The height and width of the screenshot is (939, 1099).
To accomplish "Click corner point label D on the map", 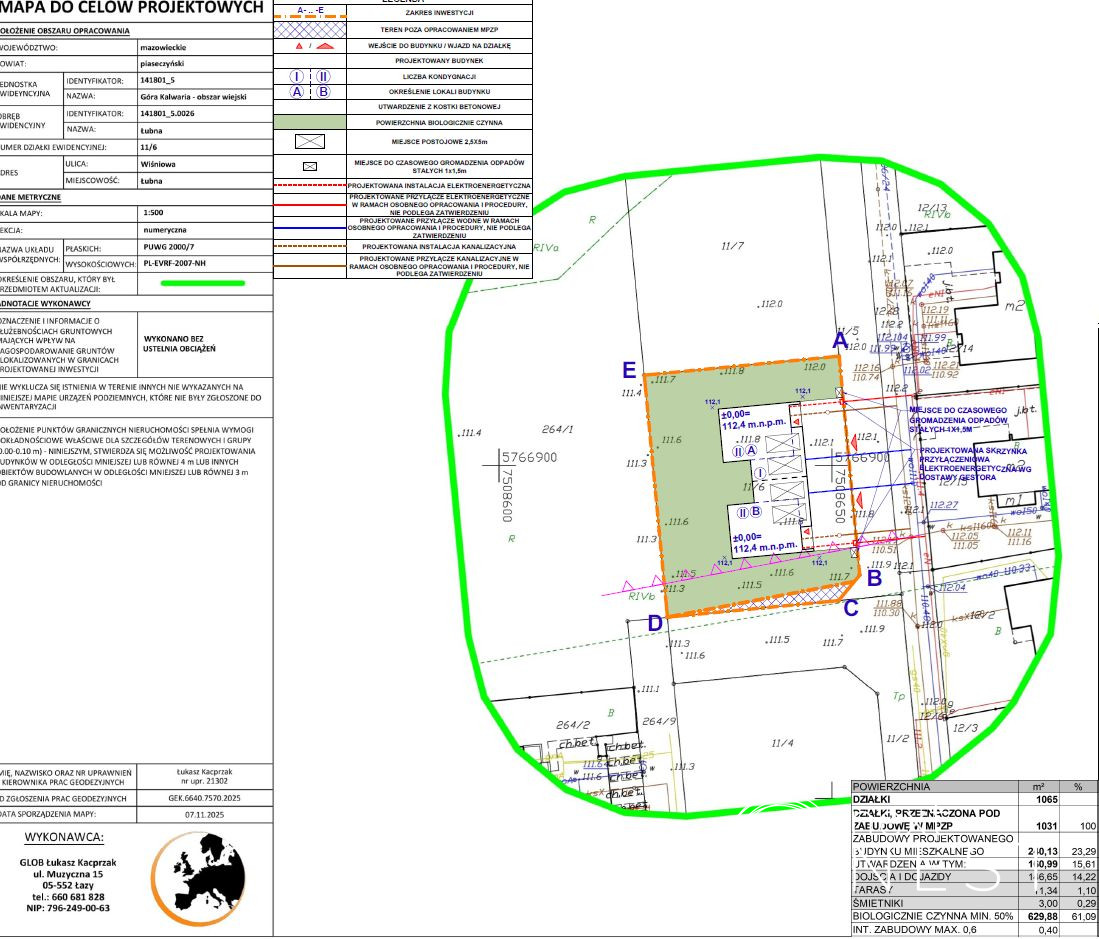I will coord(655,623).
